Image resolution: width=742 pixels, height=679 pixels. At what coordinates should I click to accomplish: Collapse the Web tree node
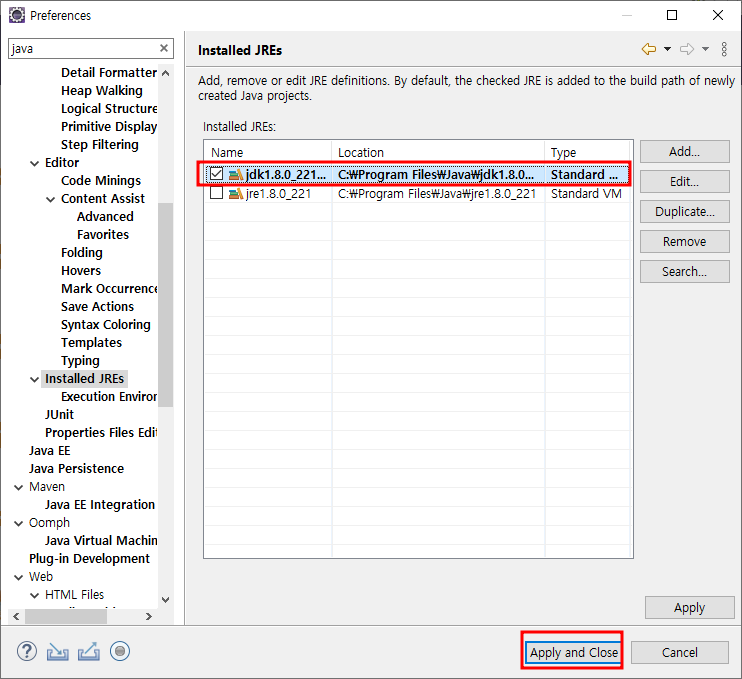pos(18,577)
